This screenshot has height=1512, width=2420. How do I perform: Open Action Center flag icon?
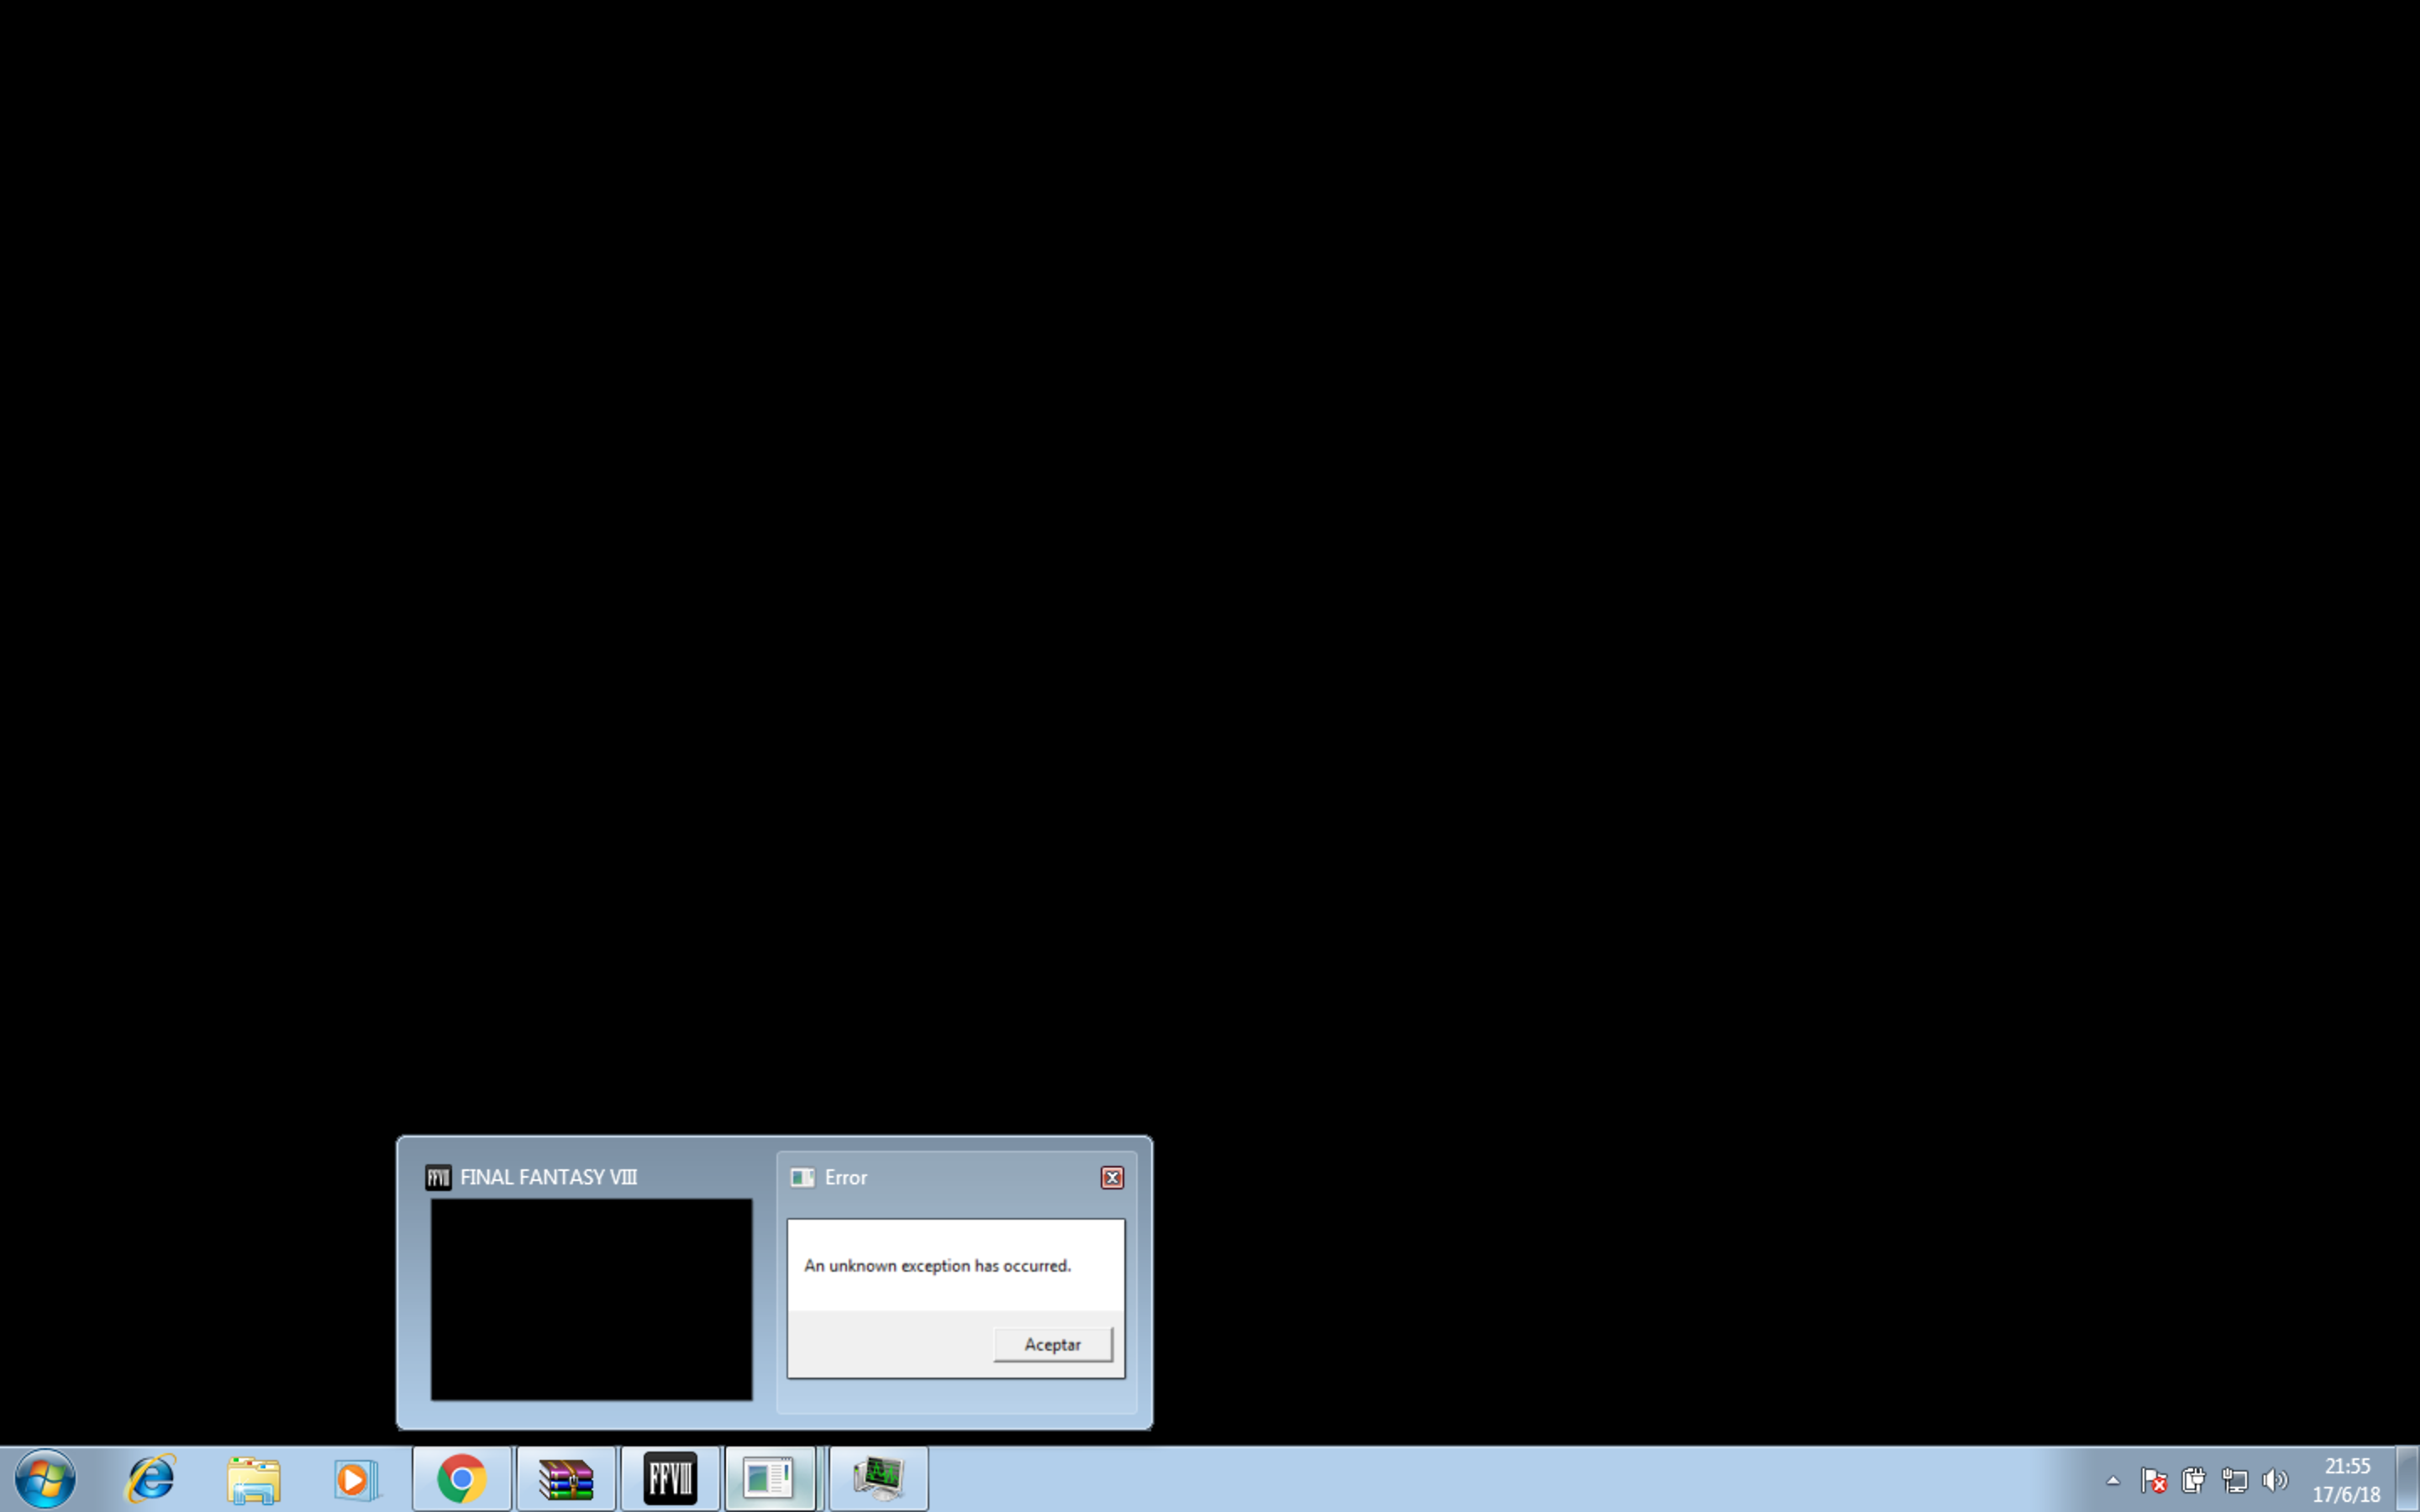click(x=2153, y=1479)
